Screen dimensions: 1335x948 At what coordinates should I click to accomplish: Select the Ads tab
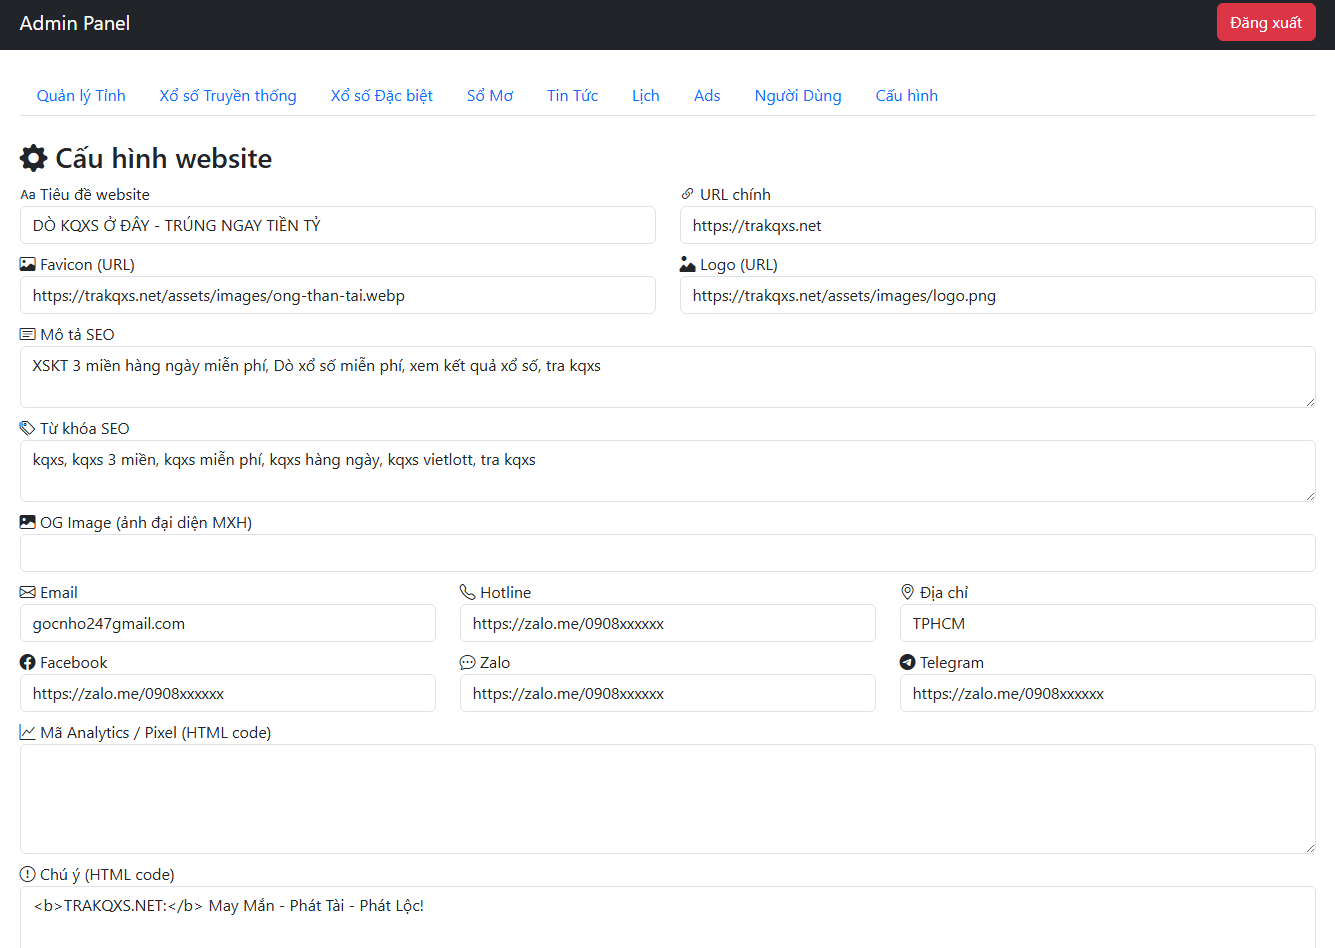coord(707,96)
